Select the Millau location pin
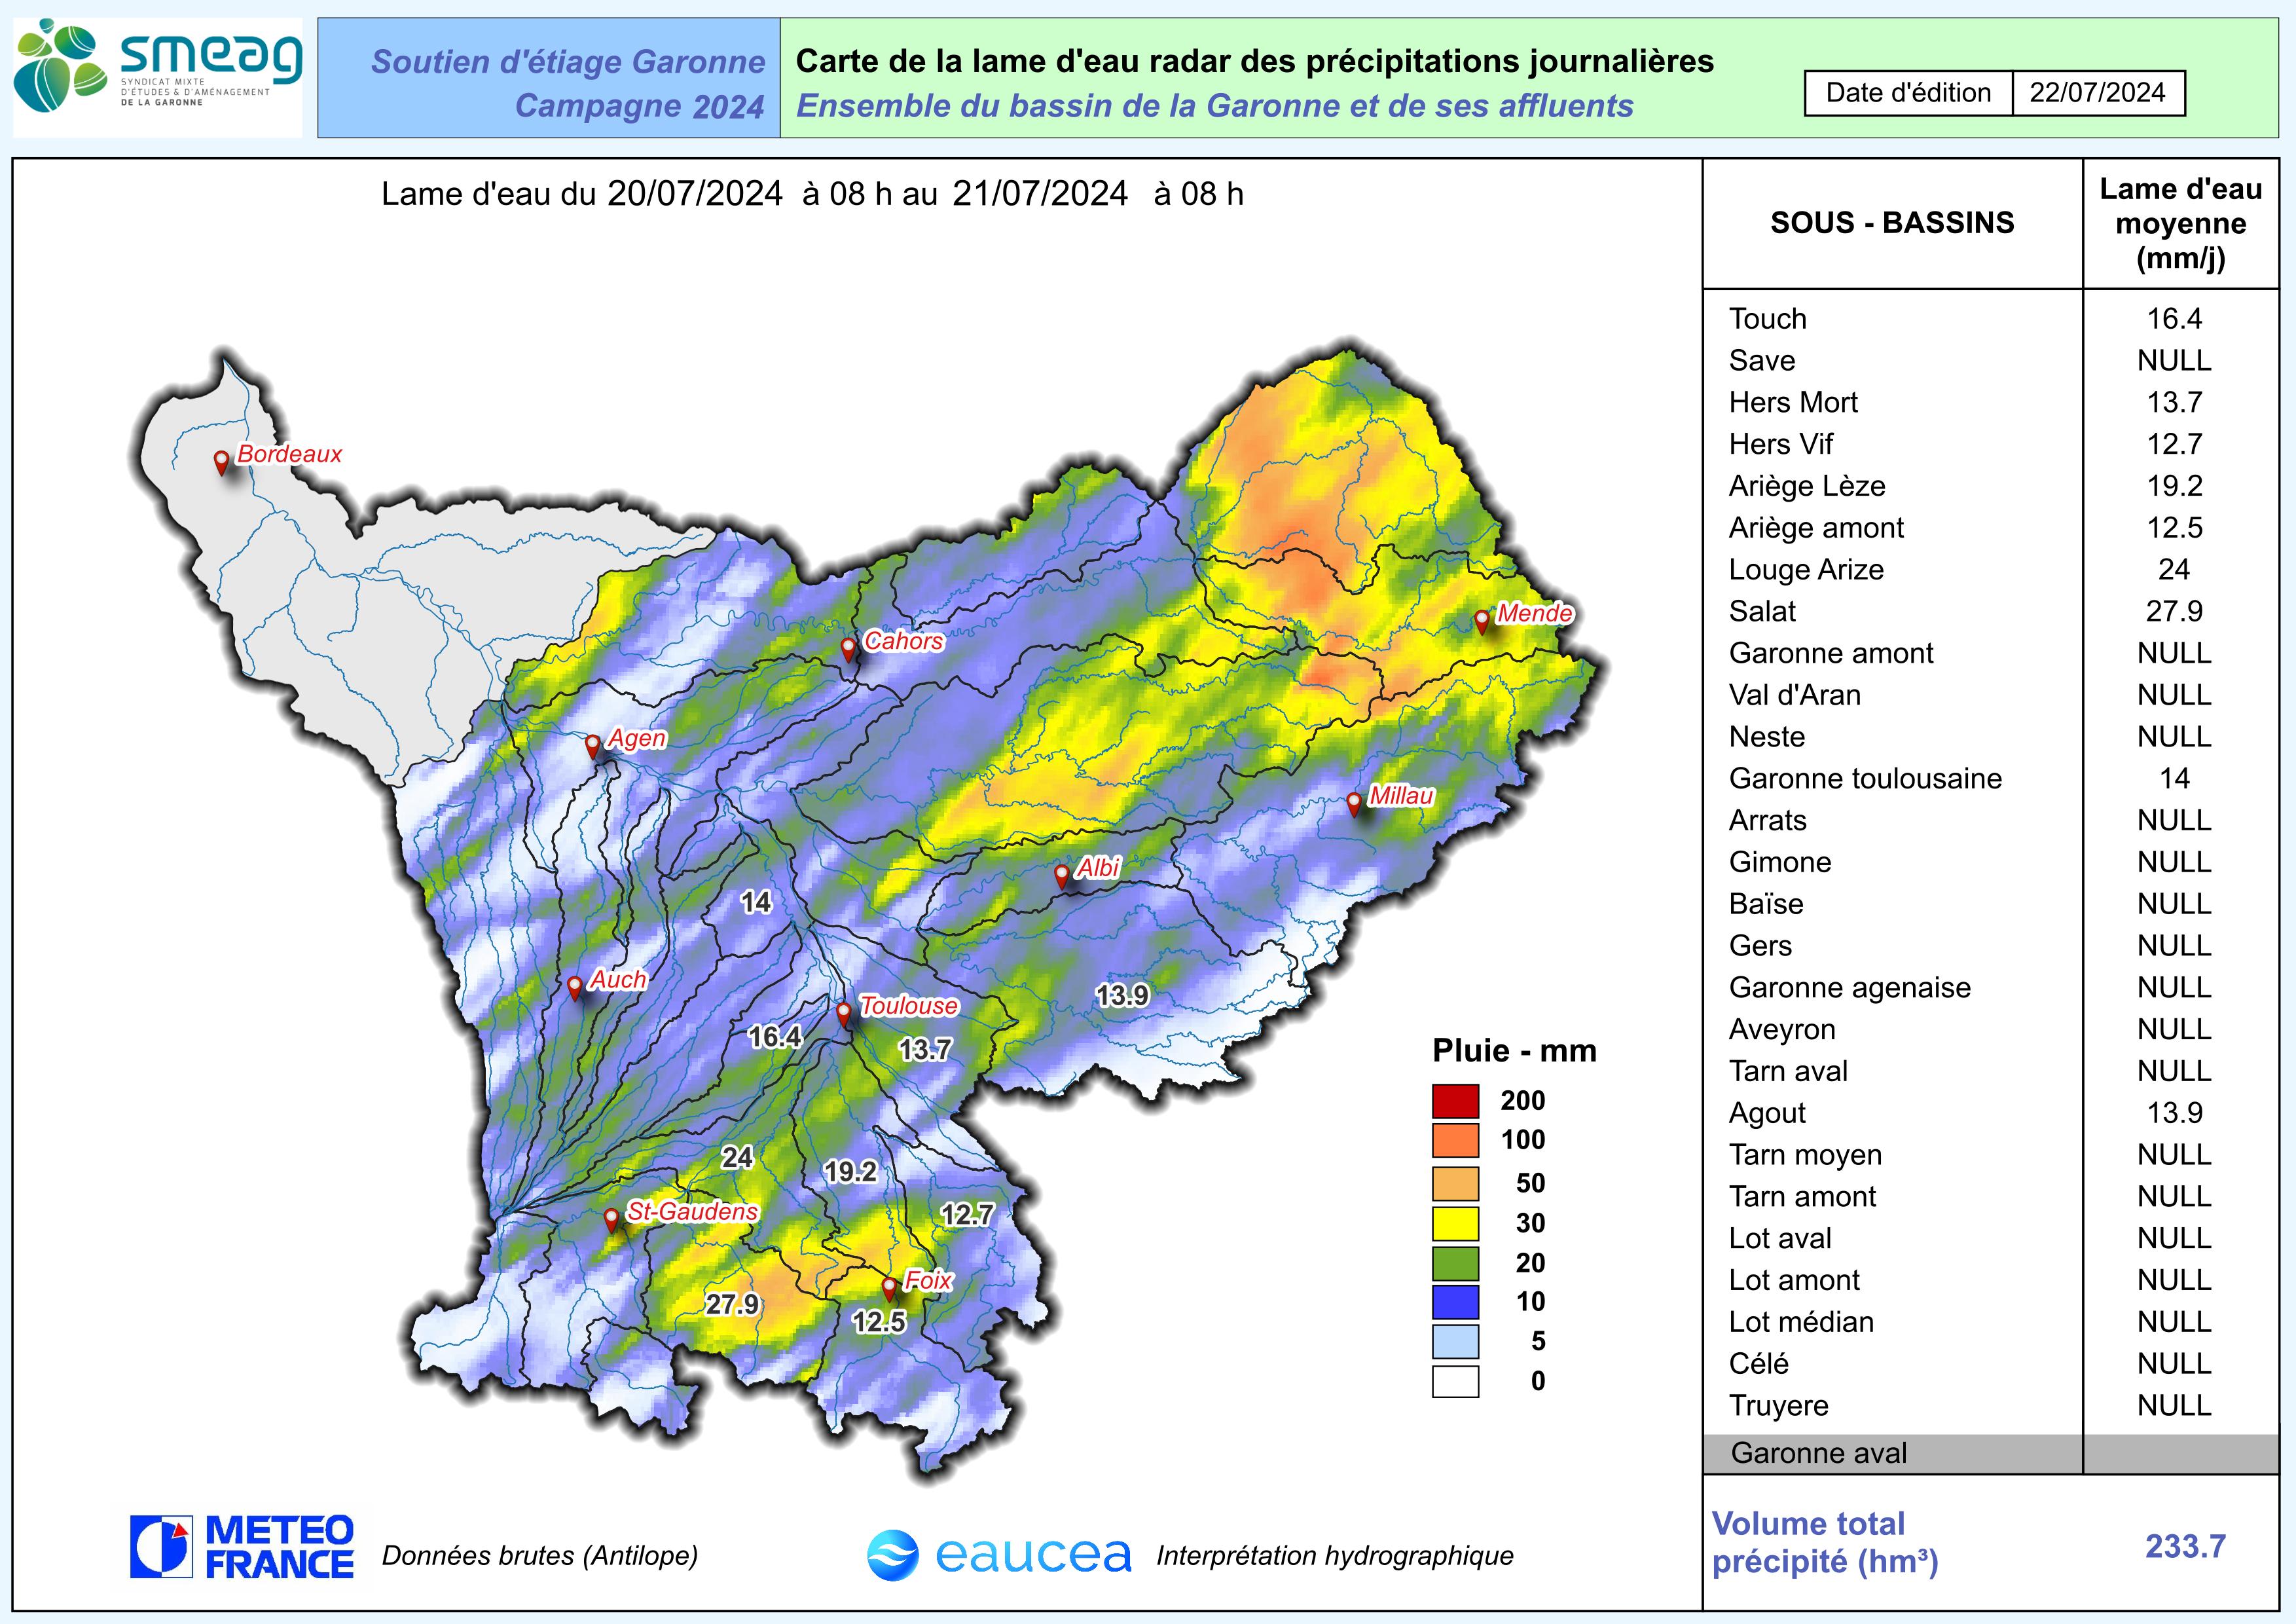Screen dimensions: 2296x1624 click(1354, 803)
